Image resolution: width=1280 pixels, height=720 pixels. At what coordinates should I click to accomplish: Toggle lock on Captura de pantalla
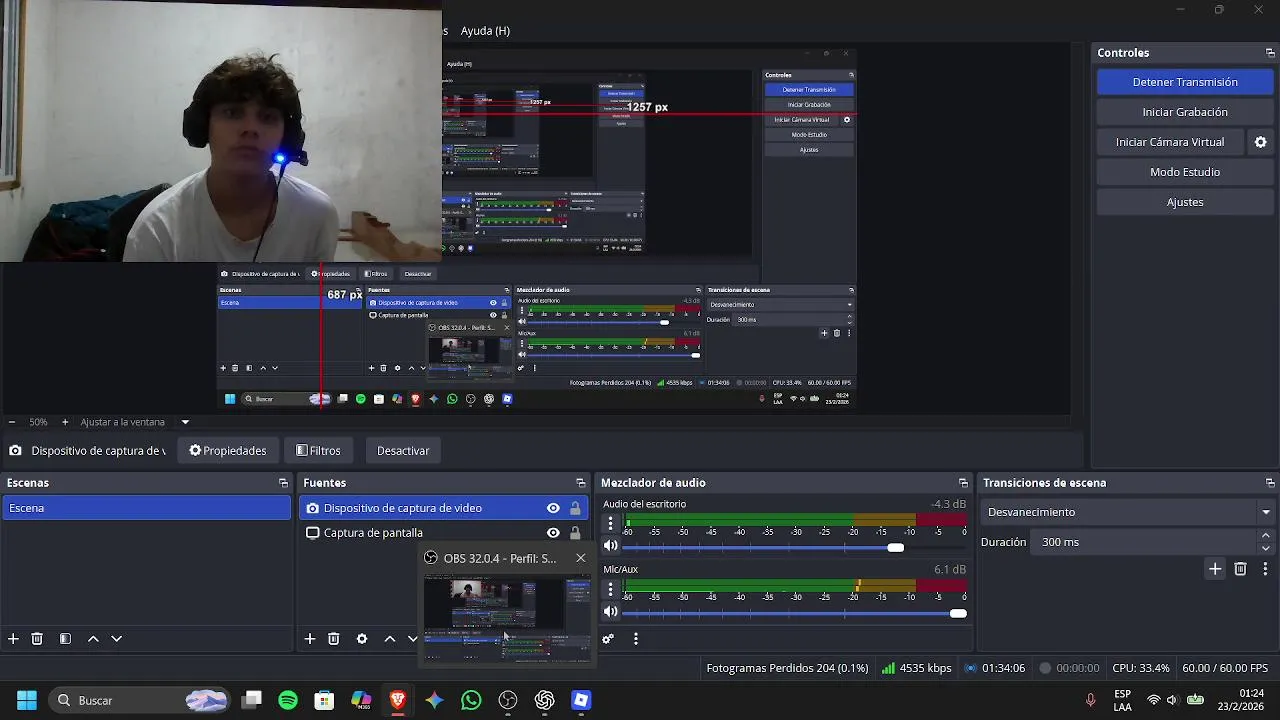point(575,533)
